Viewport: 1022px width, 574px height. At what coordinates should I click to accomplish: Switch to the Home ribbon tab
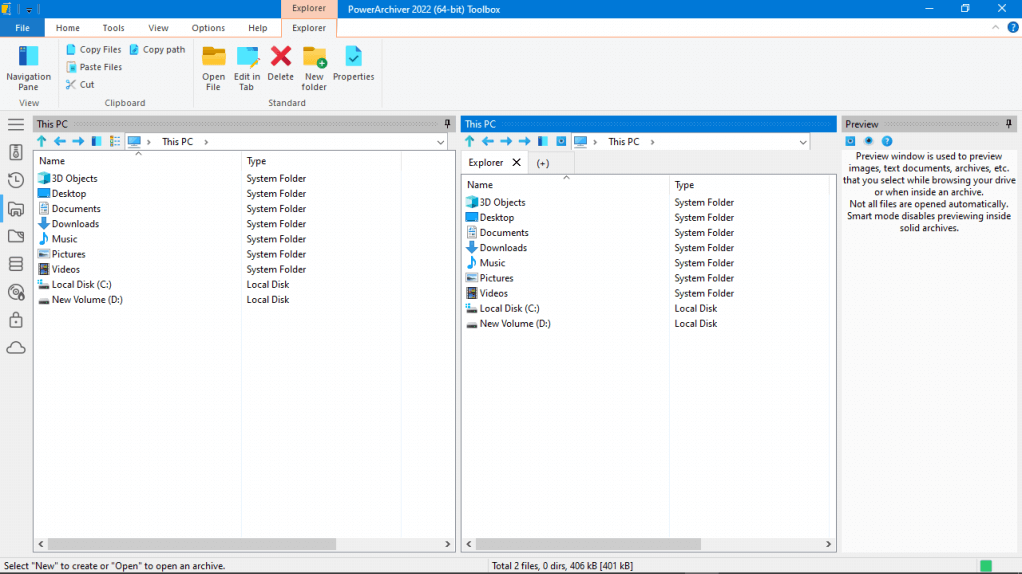click(68, 28)
